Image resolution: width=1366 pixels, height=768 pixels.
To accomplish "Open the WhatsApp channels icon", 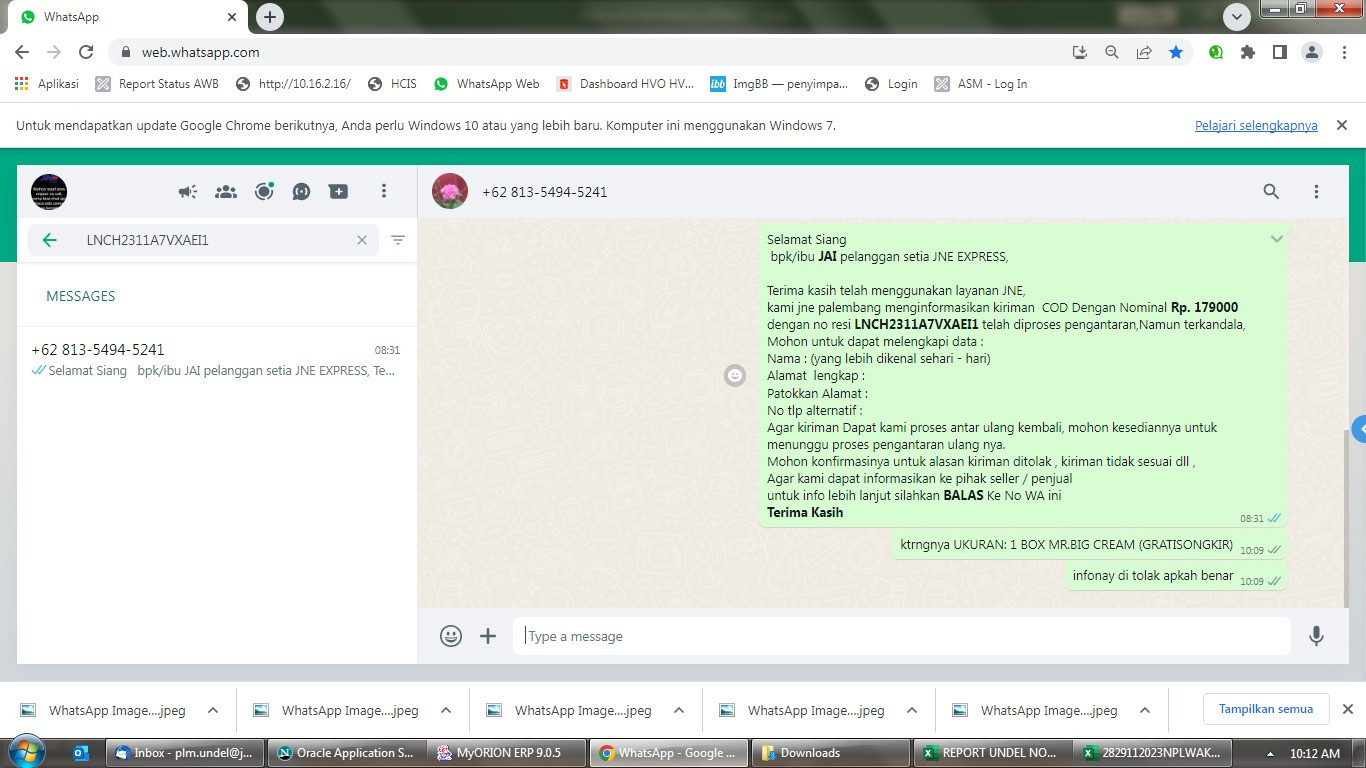I will pos(301,191).
